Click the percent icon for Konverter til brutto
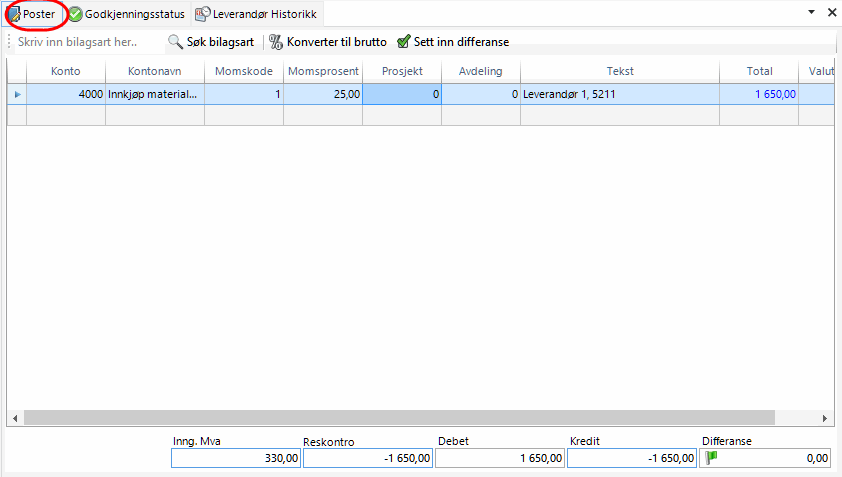The width and height of the screenshot is (842, 477). click(x=276, y=42)
